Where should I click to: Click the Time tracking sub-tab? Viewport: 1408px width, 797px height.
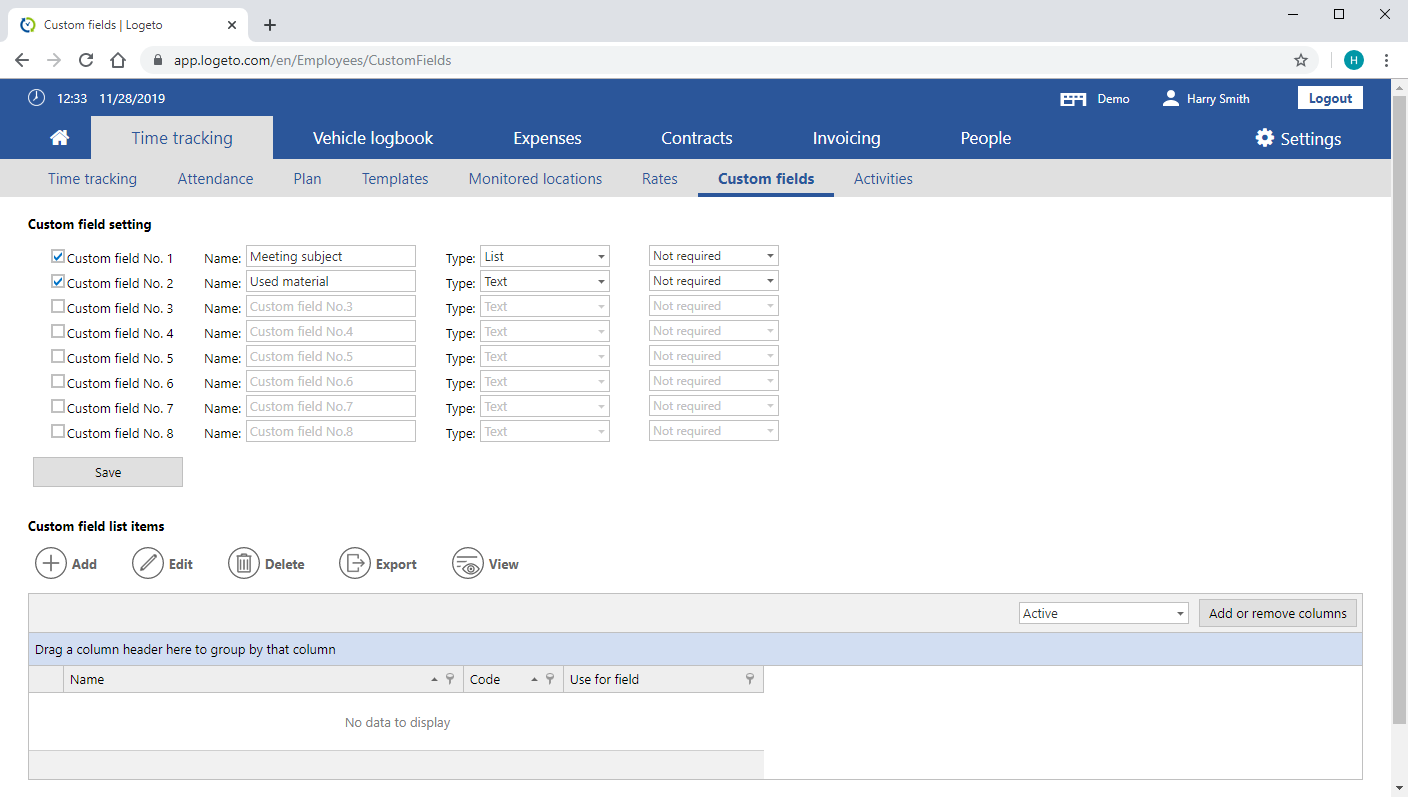[x=92, y=179]
